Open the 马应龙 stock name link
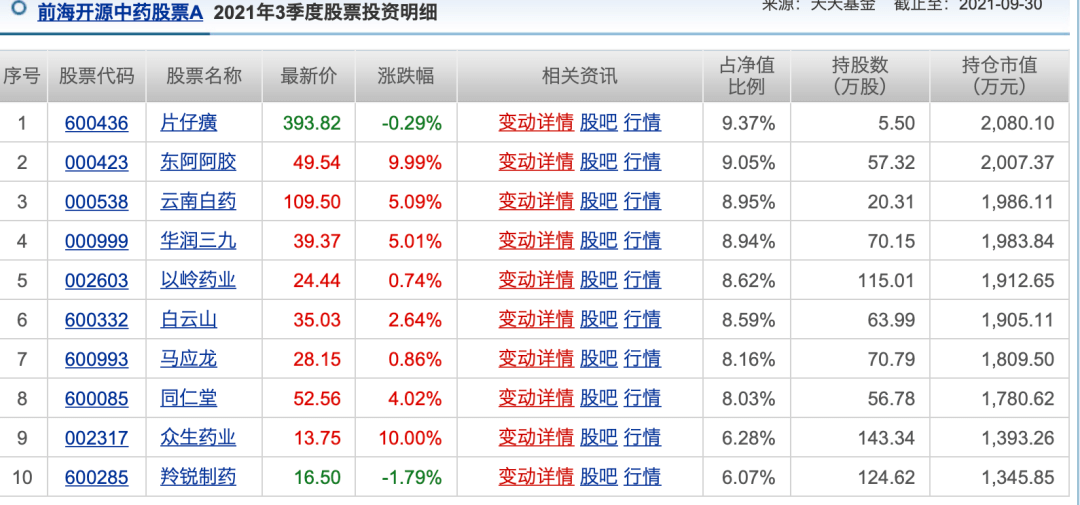Screen dimensions: 1080x505 pos(189,359)
